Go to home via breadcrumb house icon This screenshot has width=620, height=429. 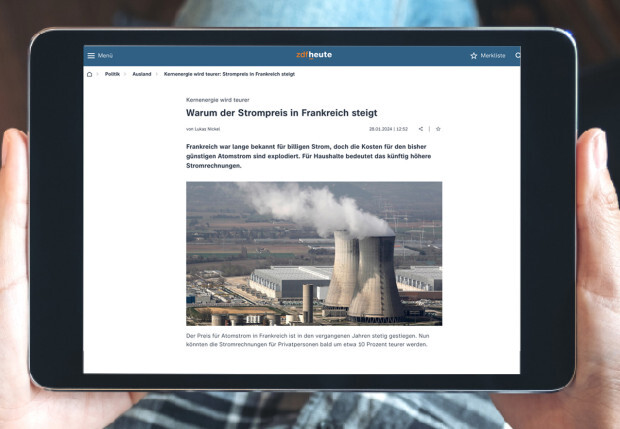click(x=89, y=74)
